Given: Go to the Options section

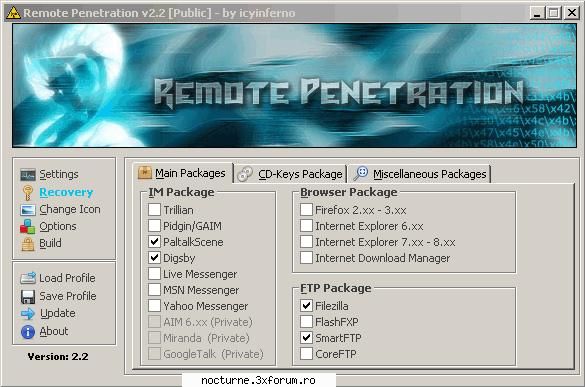Looking at the screenshot, I should coord(58,226).
